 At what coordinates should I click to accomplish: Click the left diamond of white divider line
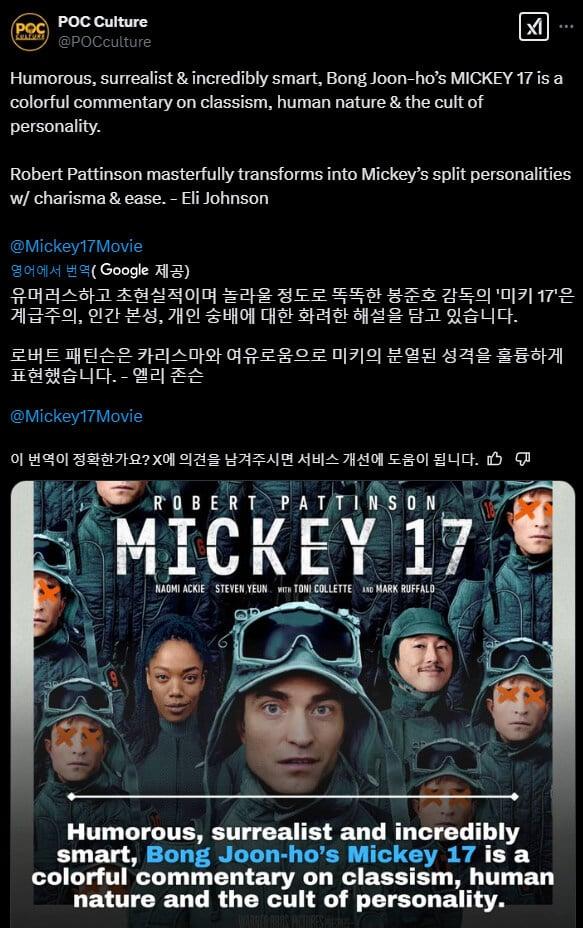[71, 797]
